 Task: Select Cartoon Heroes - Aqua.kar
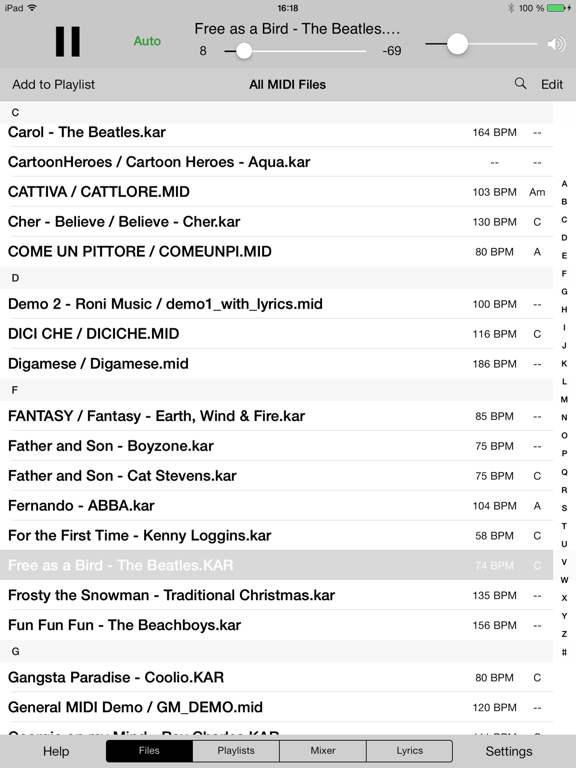coord(277,162)
